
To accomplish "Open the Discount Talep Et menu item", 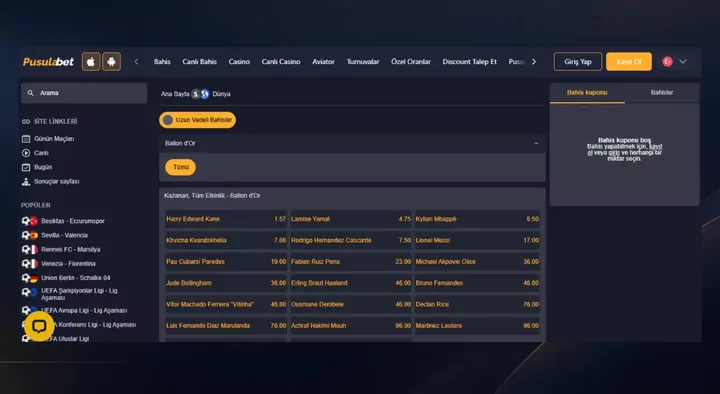I will (x=470, y=62).
